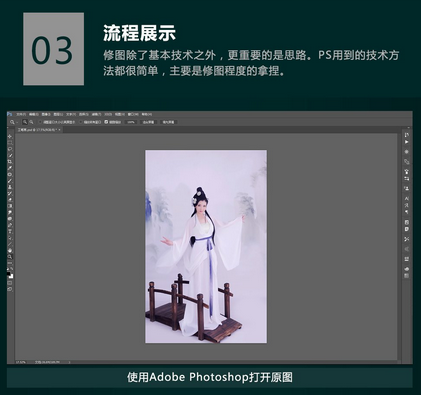Toggle 调整窗口大小以满屏显示 checkbox
This screenshot has height=395, width=421.
coord(40,122)
